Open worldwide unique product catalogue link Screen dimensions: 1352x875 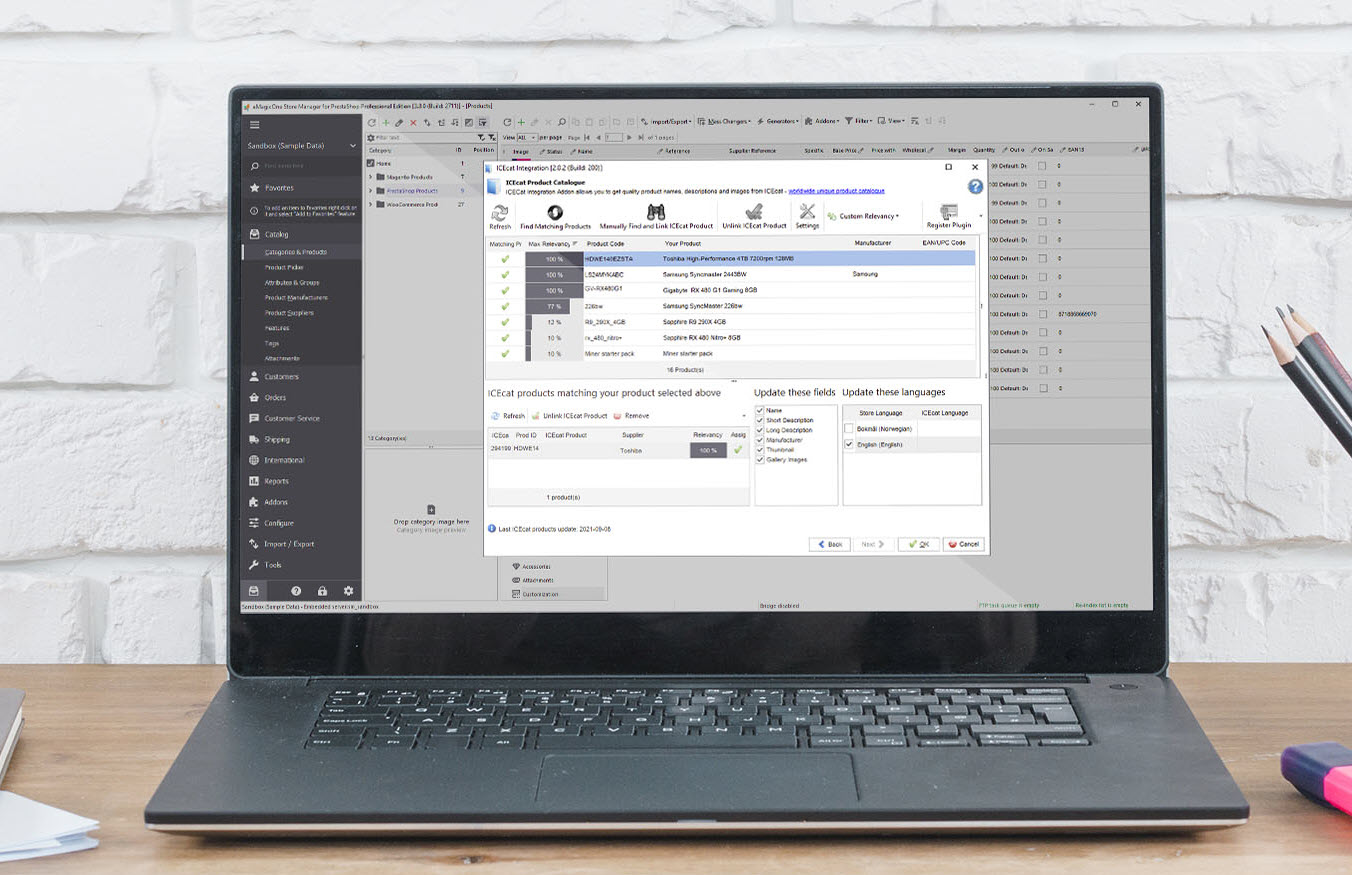point(836,191)
